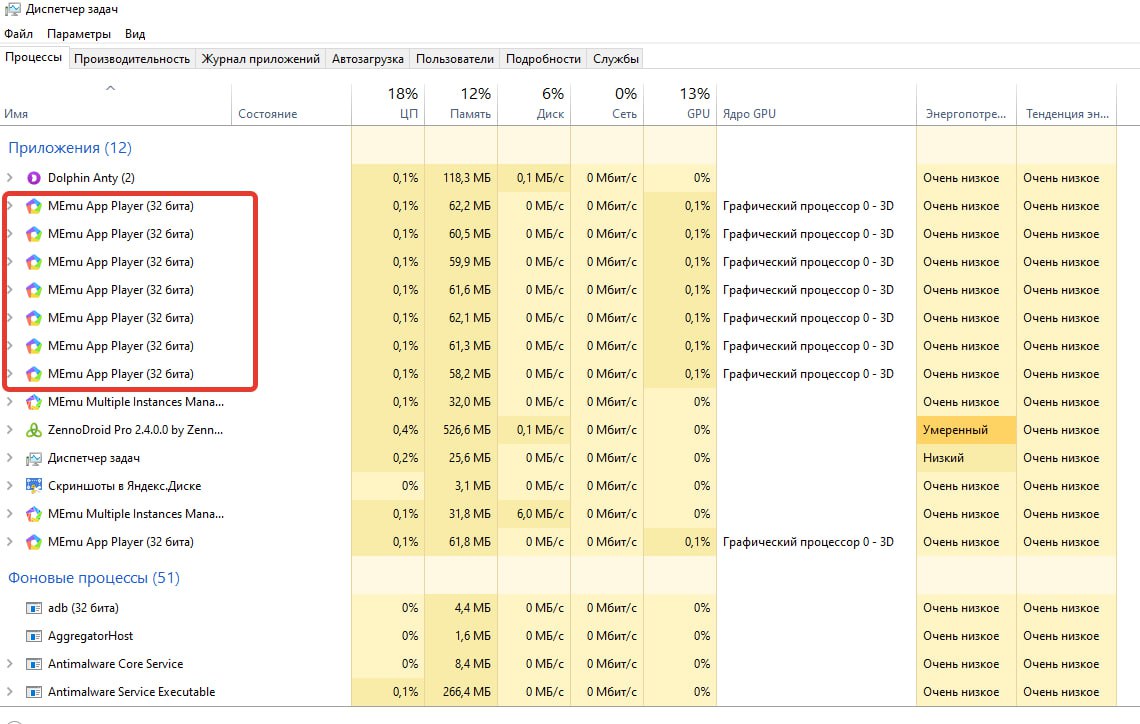The width and height of the screenshot is (1140, 724).
Task: Sort processes by ЦП column header
Action: [388, 105]
